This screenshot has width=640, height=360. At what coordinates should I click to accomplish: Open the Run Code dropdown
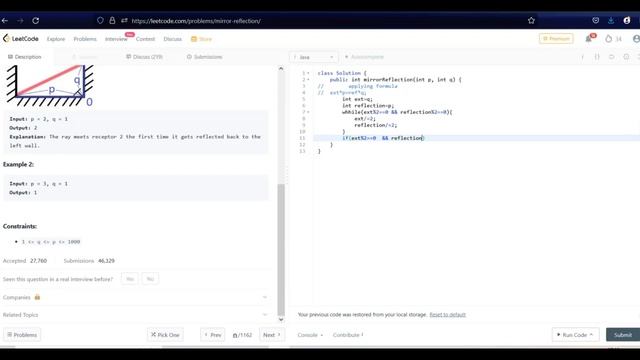click(576, 335)
